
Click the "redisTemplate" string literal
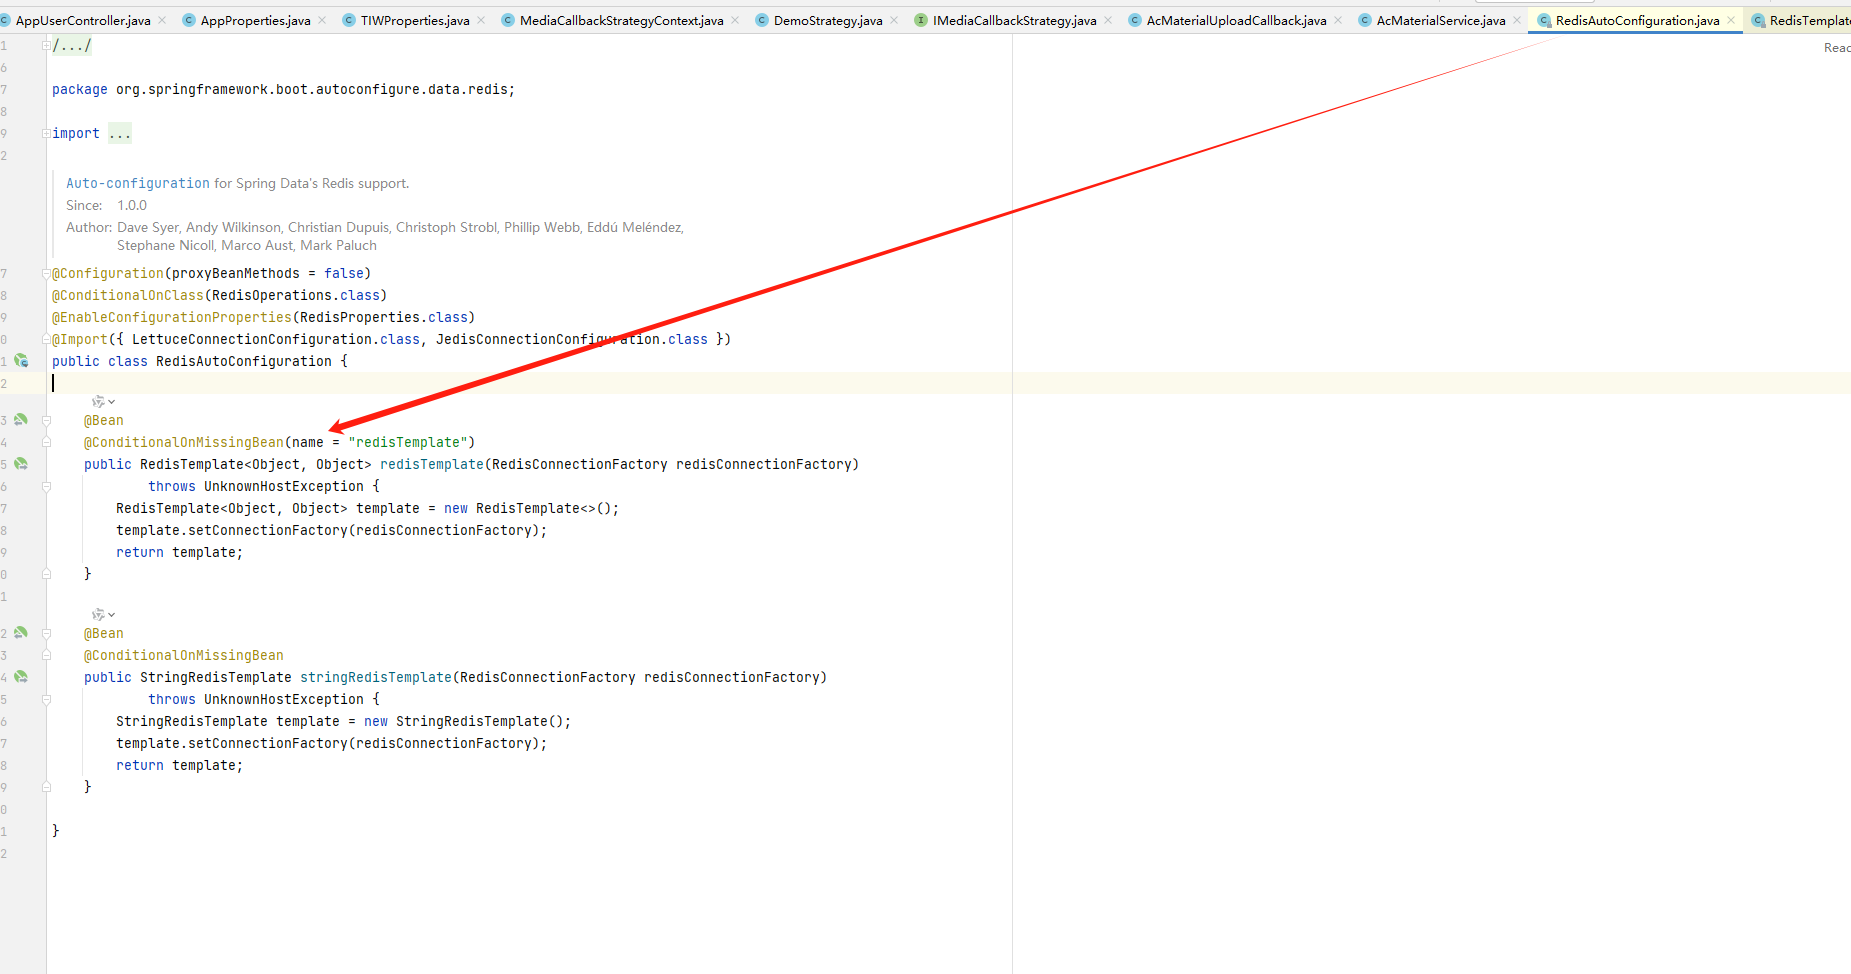408,442
